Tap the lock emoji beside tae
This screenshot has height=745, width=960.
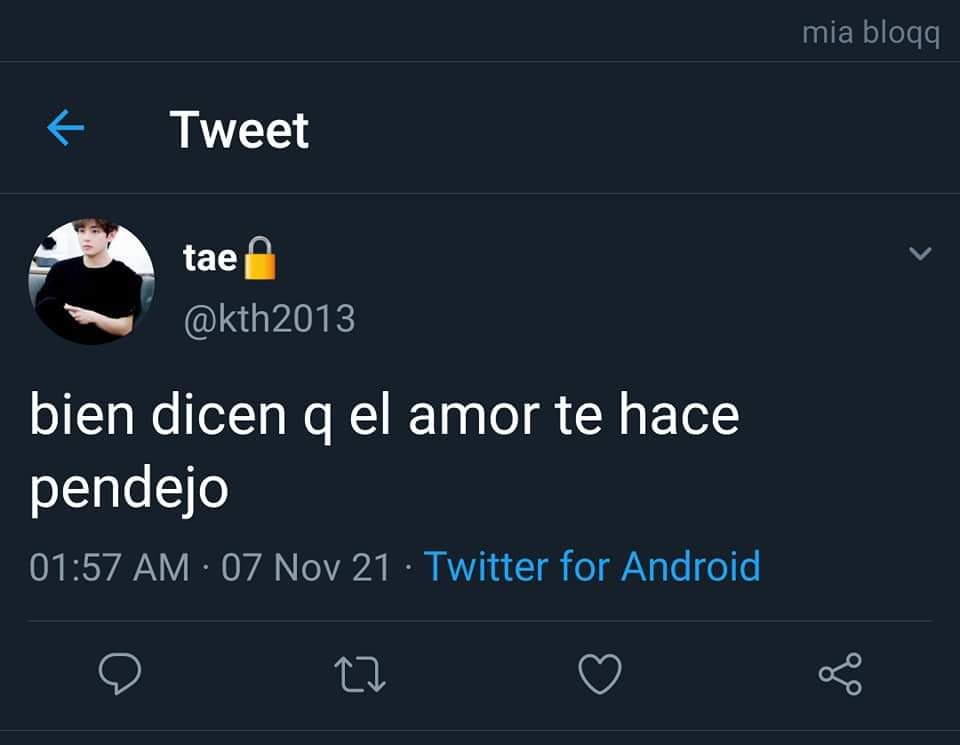(260, 258)
